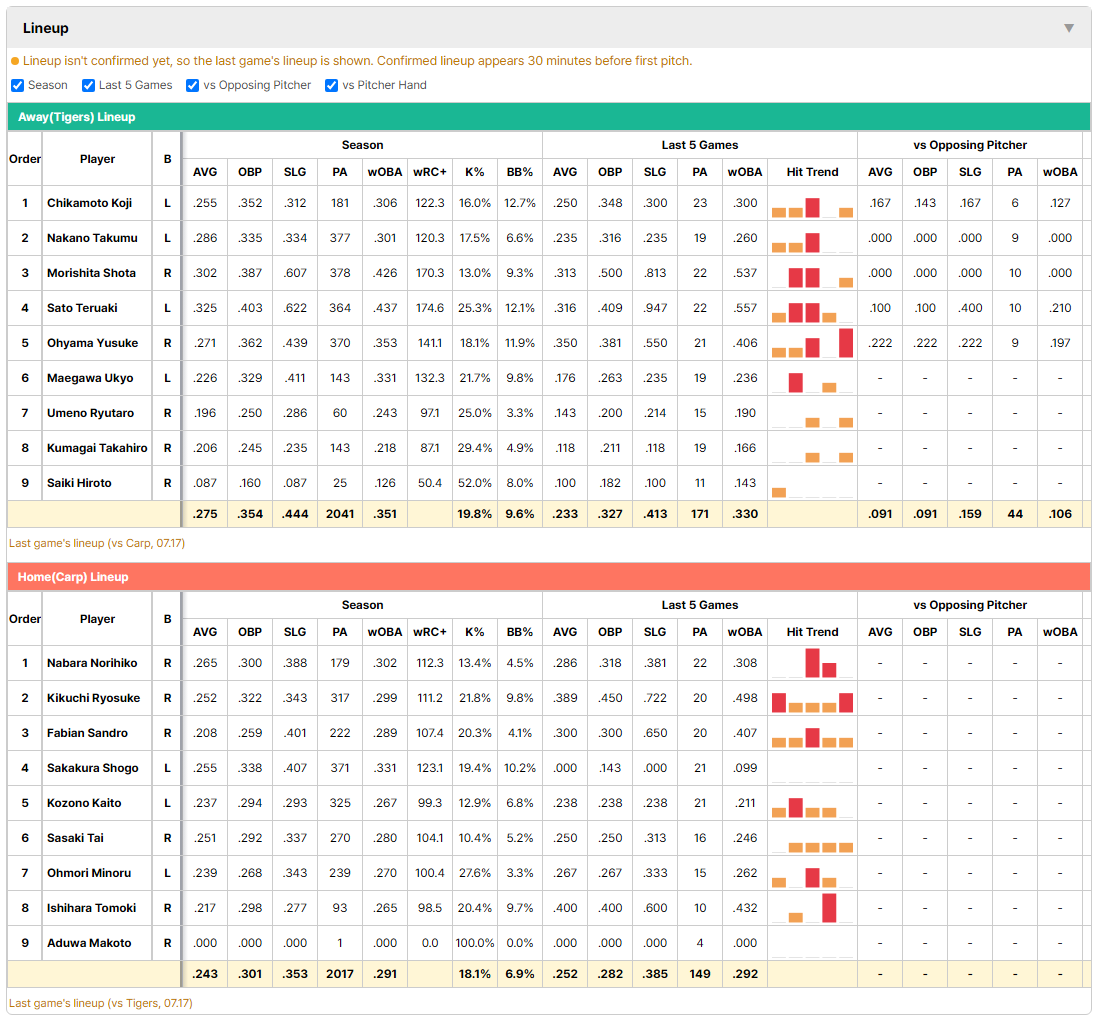This screenshot has height=1021, width=1098.
Task: Click Carp table Hit Trend column header
Action: 812,632
